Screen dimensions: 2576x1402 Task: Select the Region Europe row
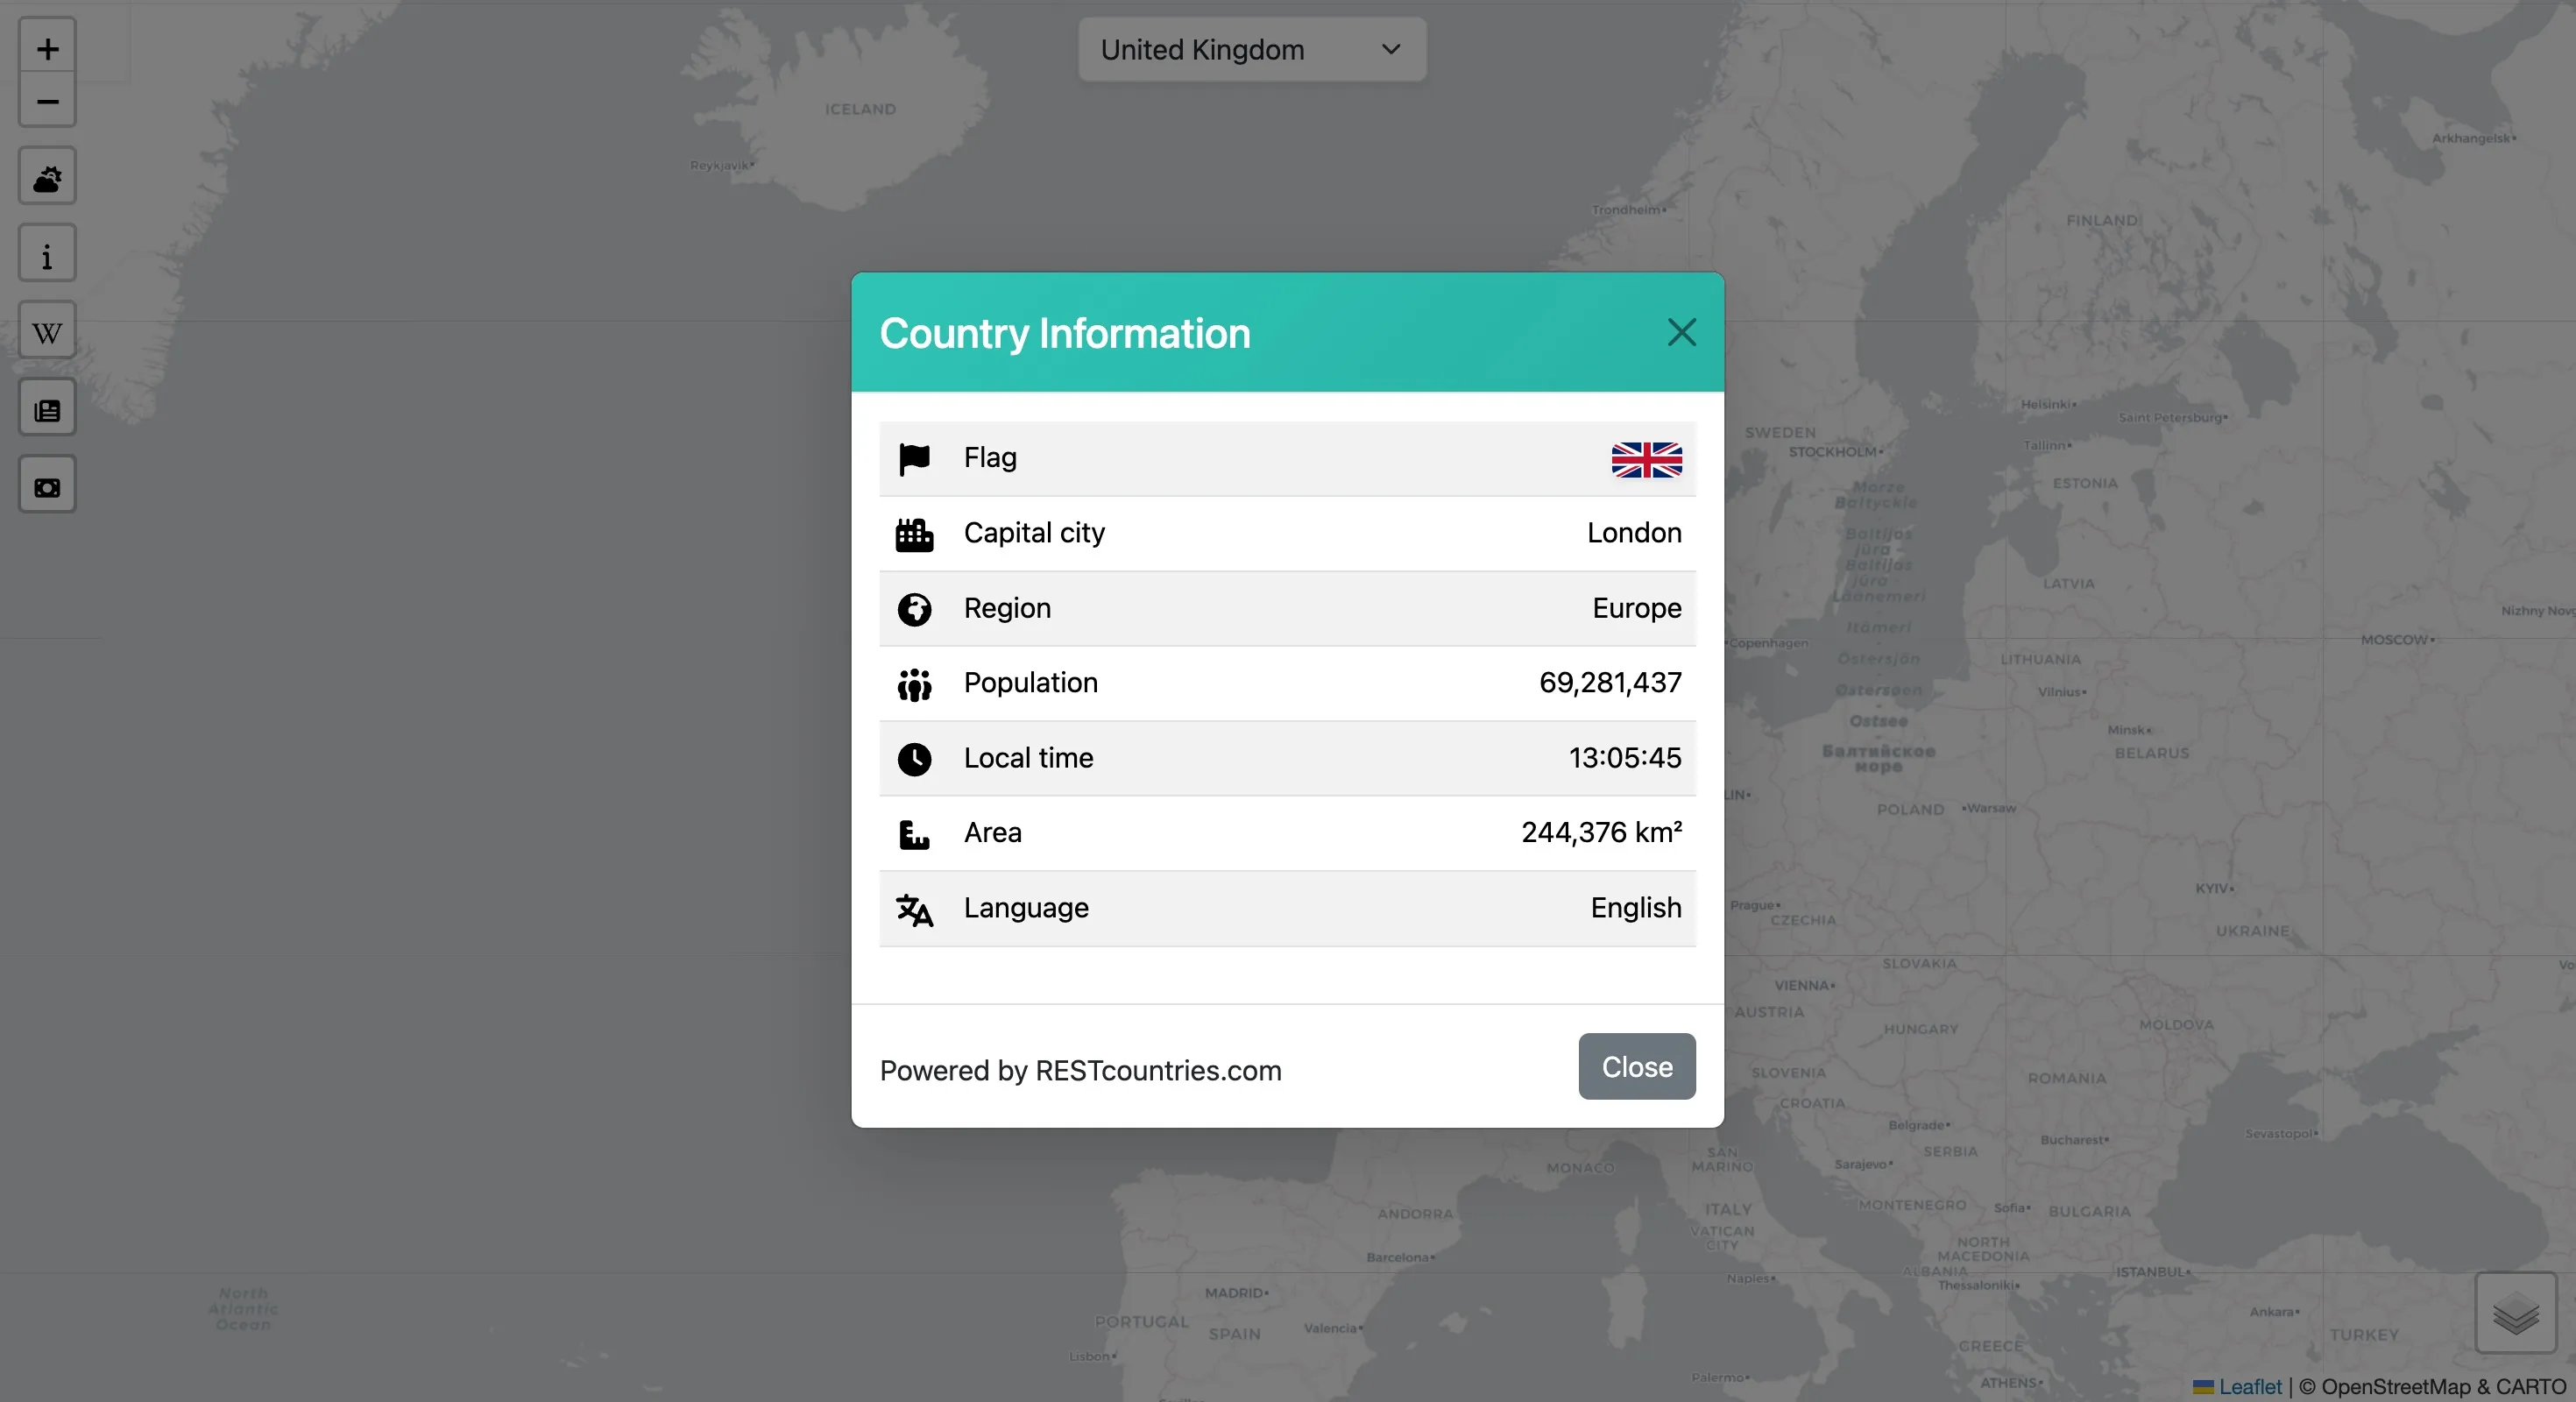(1286, 608)
